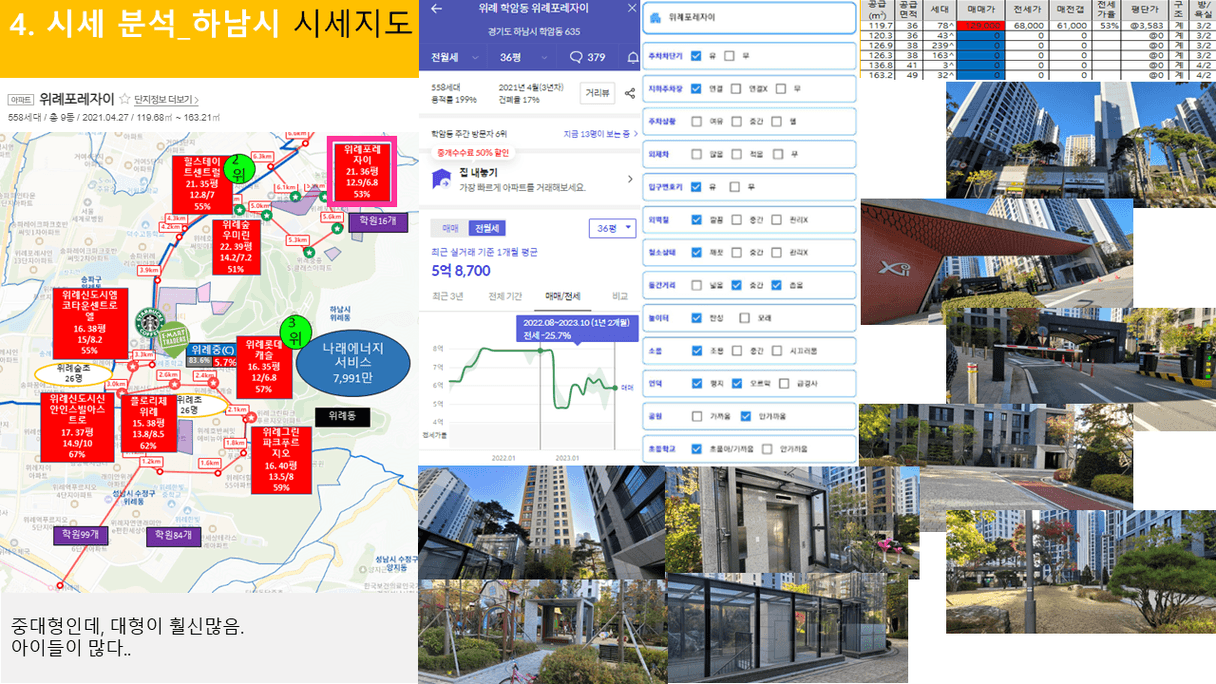The width and height of the screenshot is (1216, 684).
Task: Open the 36평 size dropdown in header
Action: pyautogui.click(x=520, y=57)
